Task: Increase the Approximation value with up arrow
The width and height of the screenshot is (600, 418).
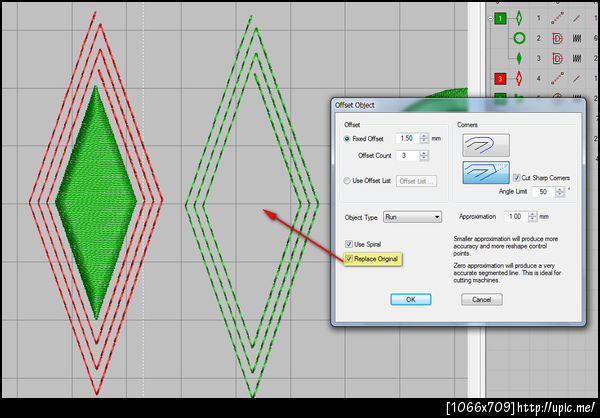Action: [532, 214]
